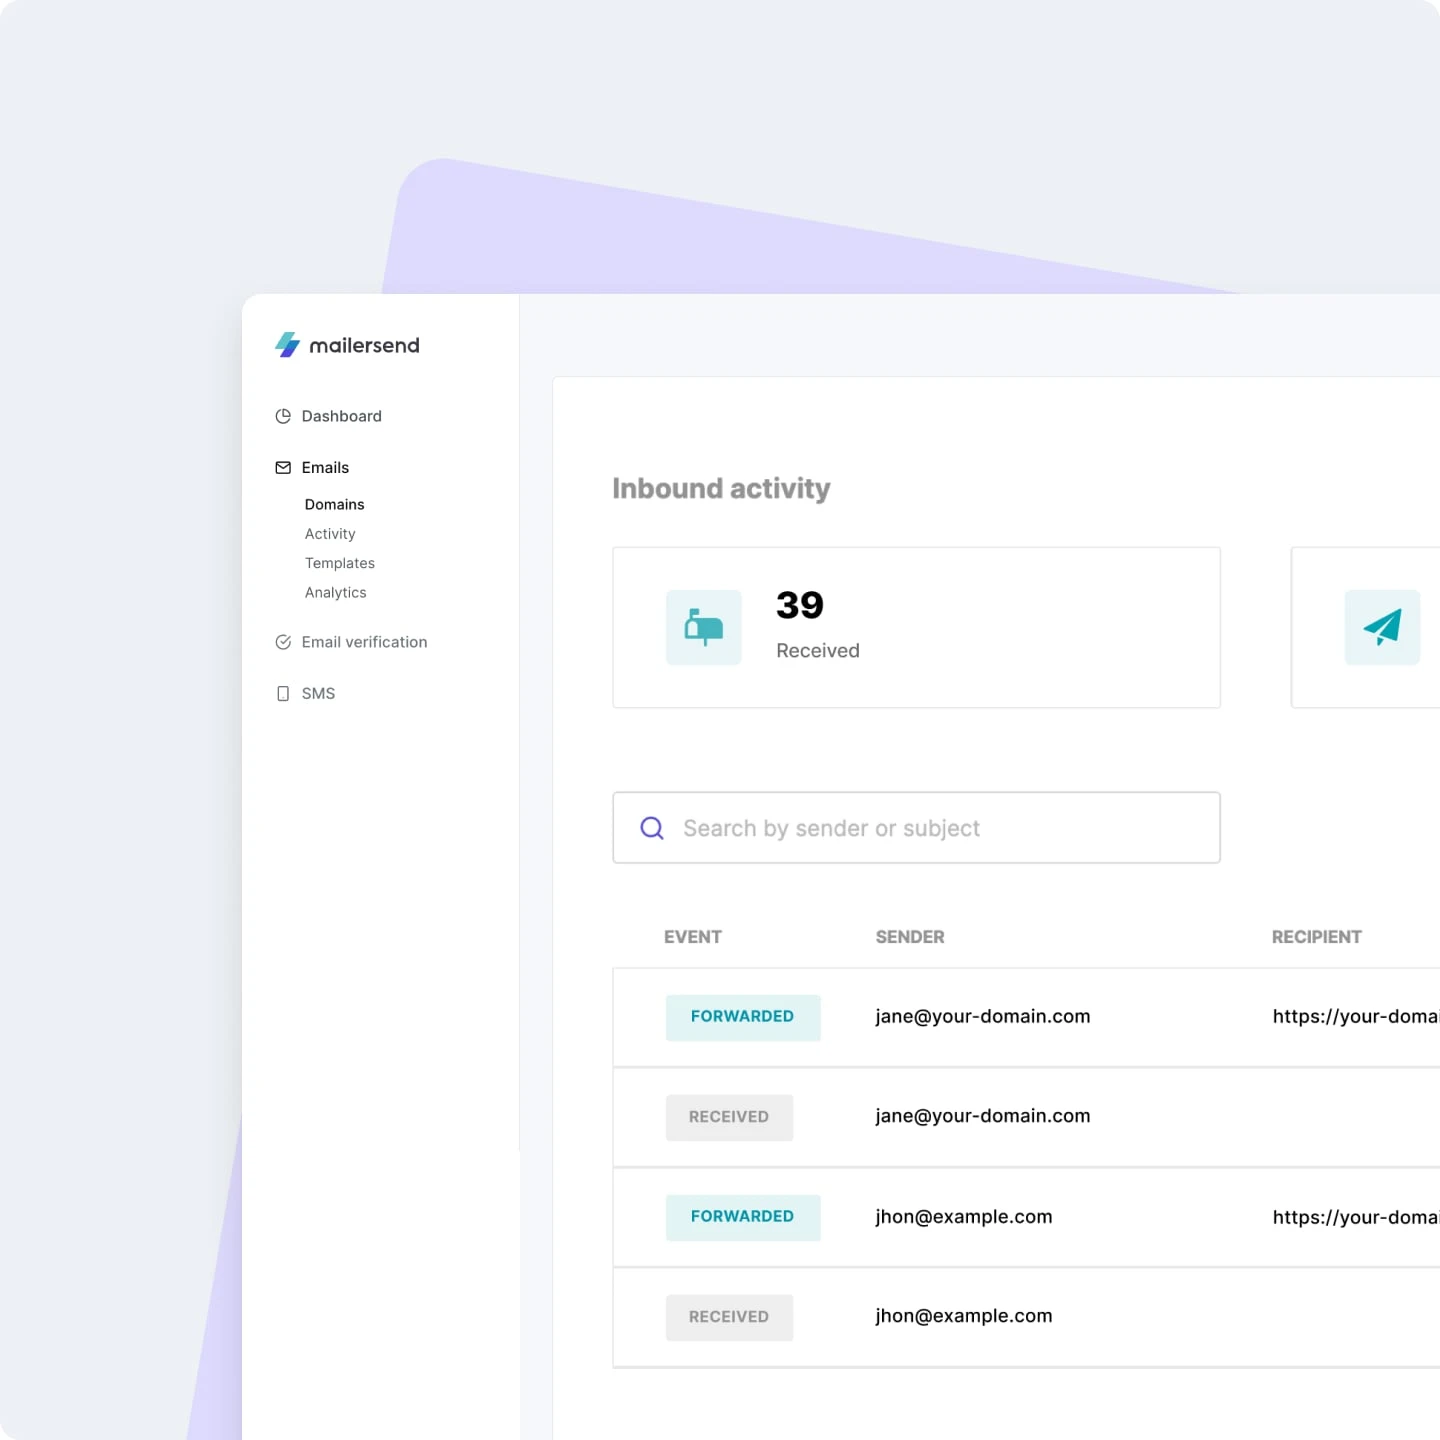Image resolution: width=1440 pixels, height=1440 pixels.
Task: Click the SENDER column header
Action: click(x=910, y=937)
